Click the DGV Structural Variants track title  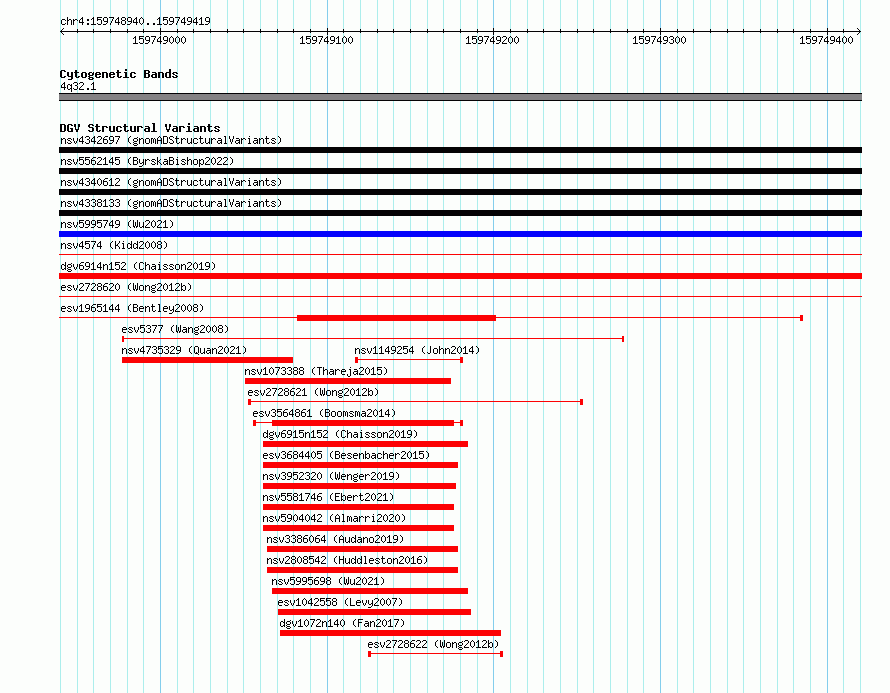[140, 128]
